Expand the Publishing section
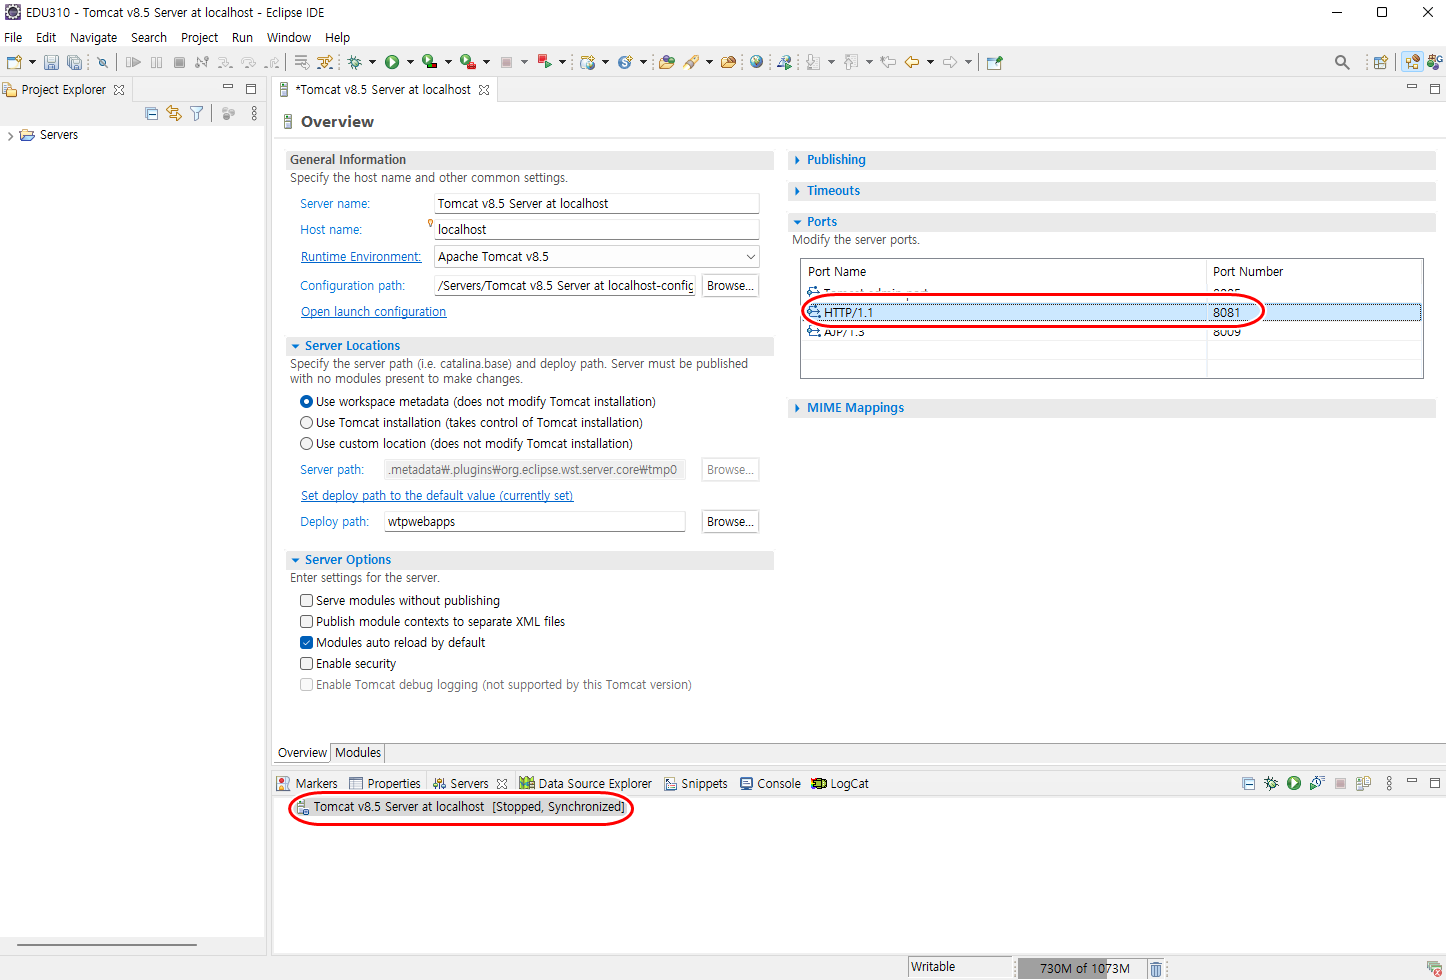 (x=797, y=160)
